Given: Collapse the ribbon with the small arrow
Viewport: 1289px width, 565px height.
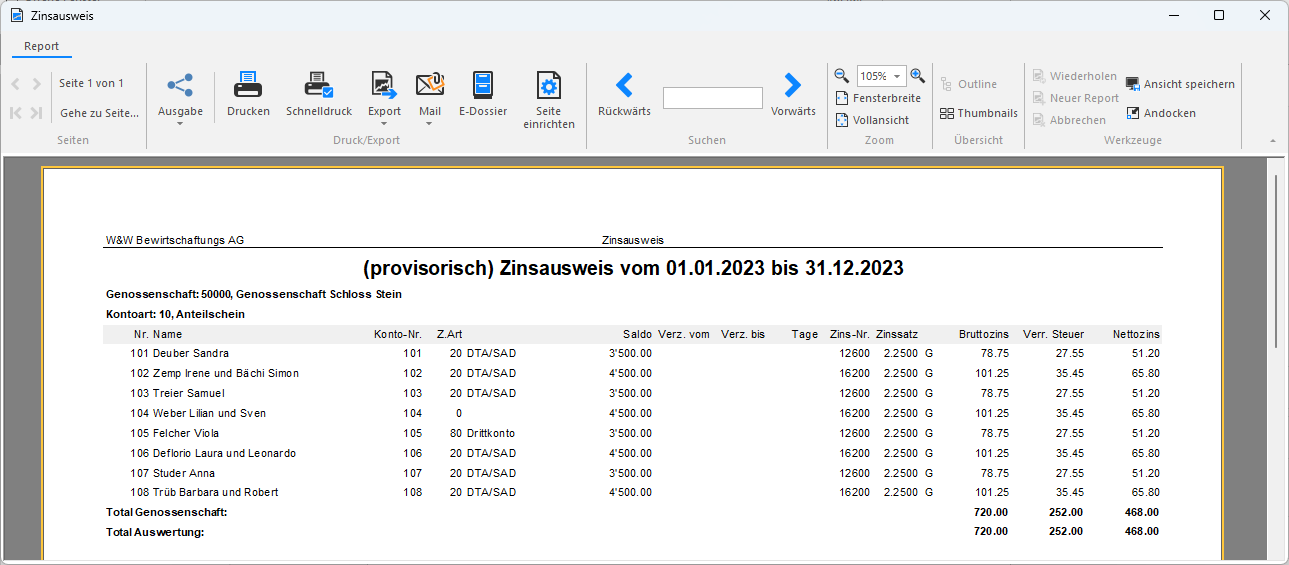Looking at the screenshot, I should (x=1273, y=141).
